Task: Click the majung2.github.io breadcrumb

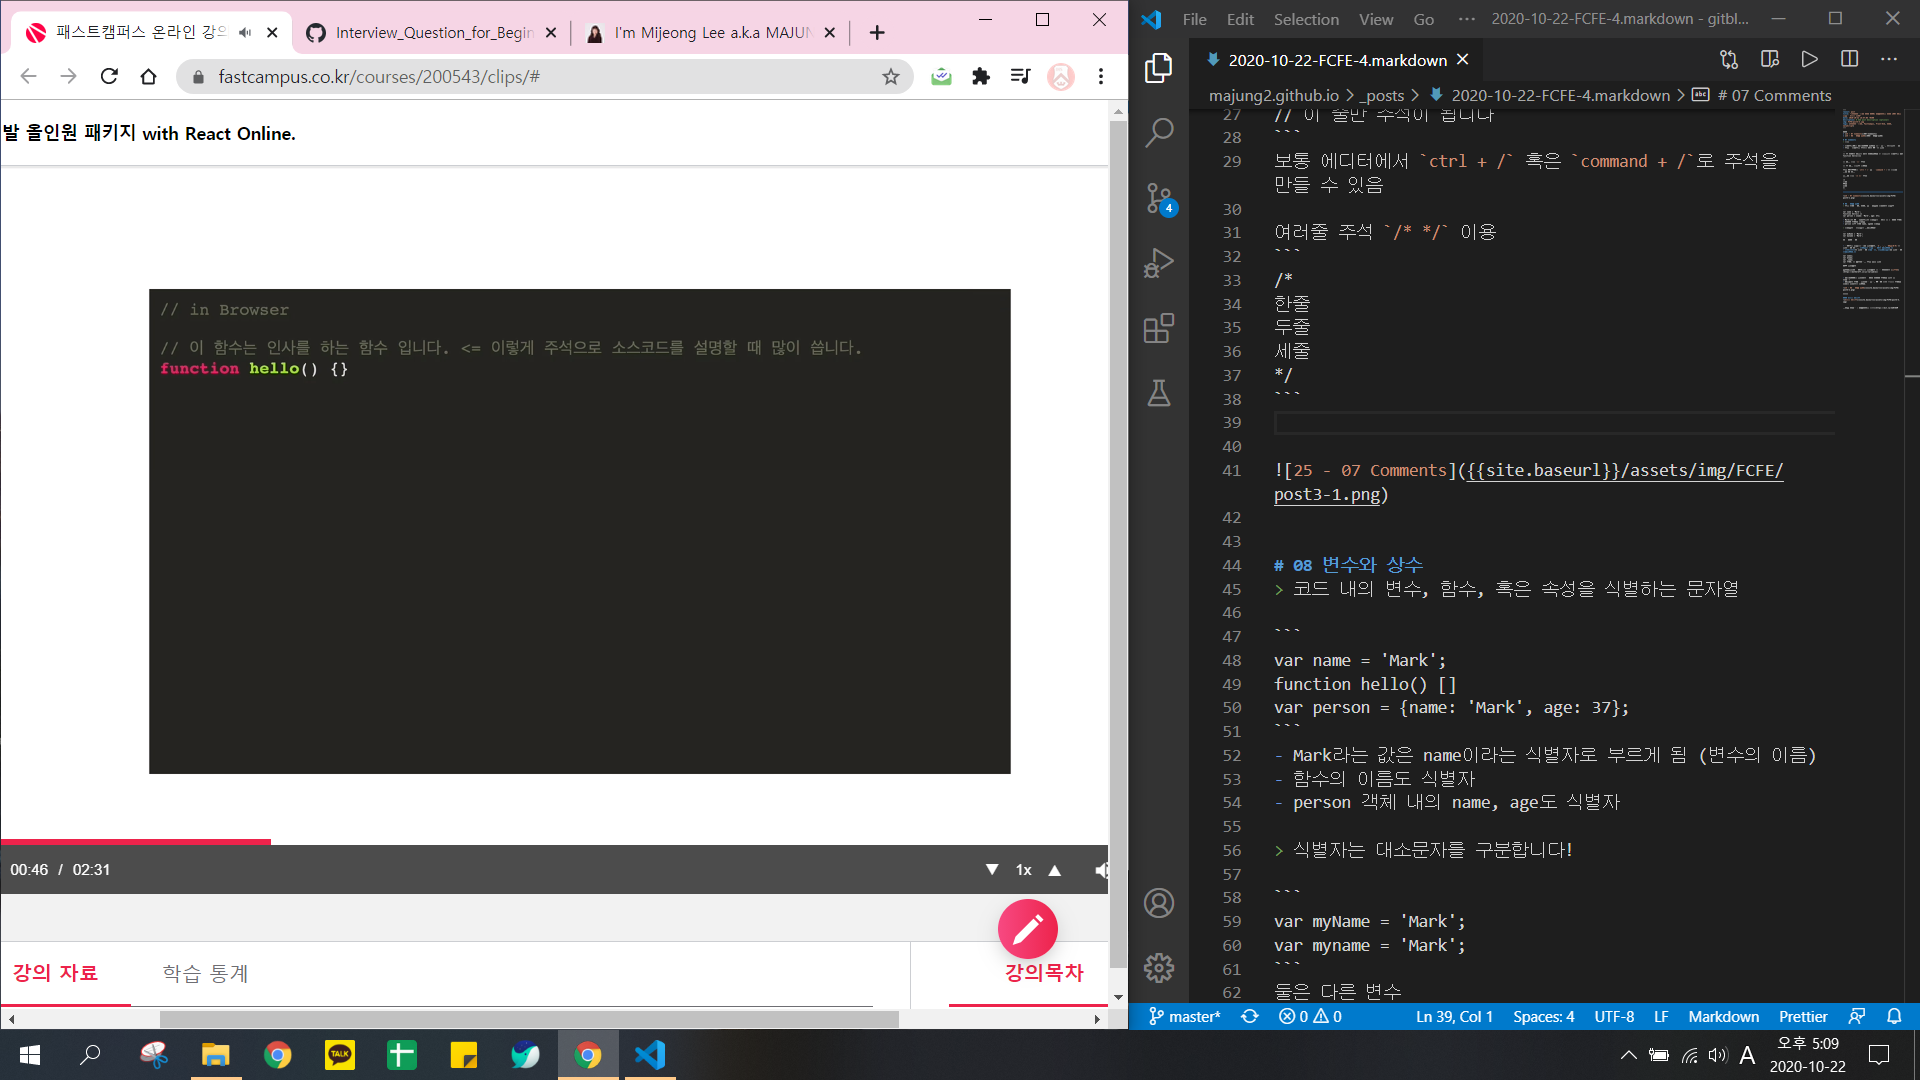Action: coord(1273,96)
